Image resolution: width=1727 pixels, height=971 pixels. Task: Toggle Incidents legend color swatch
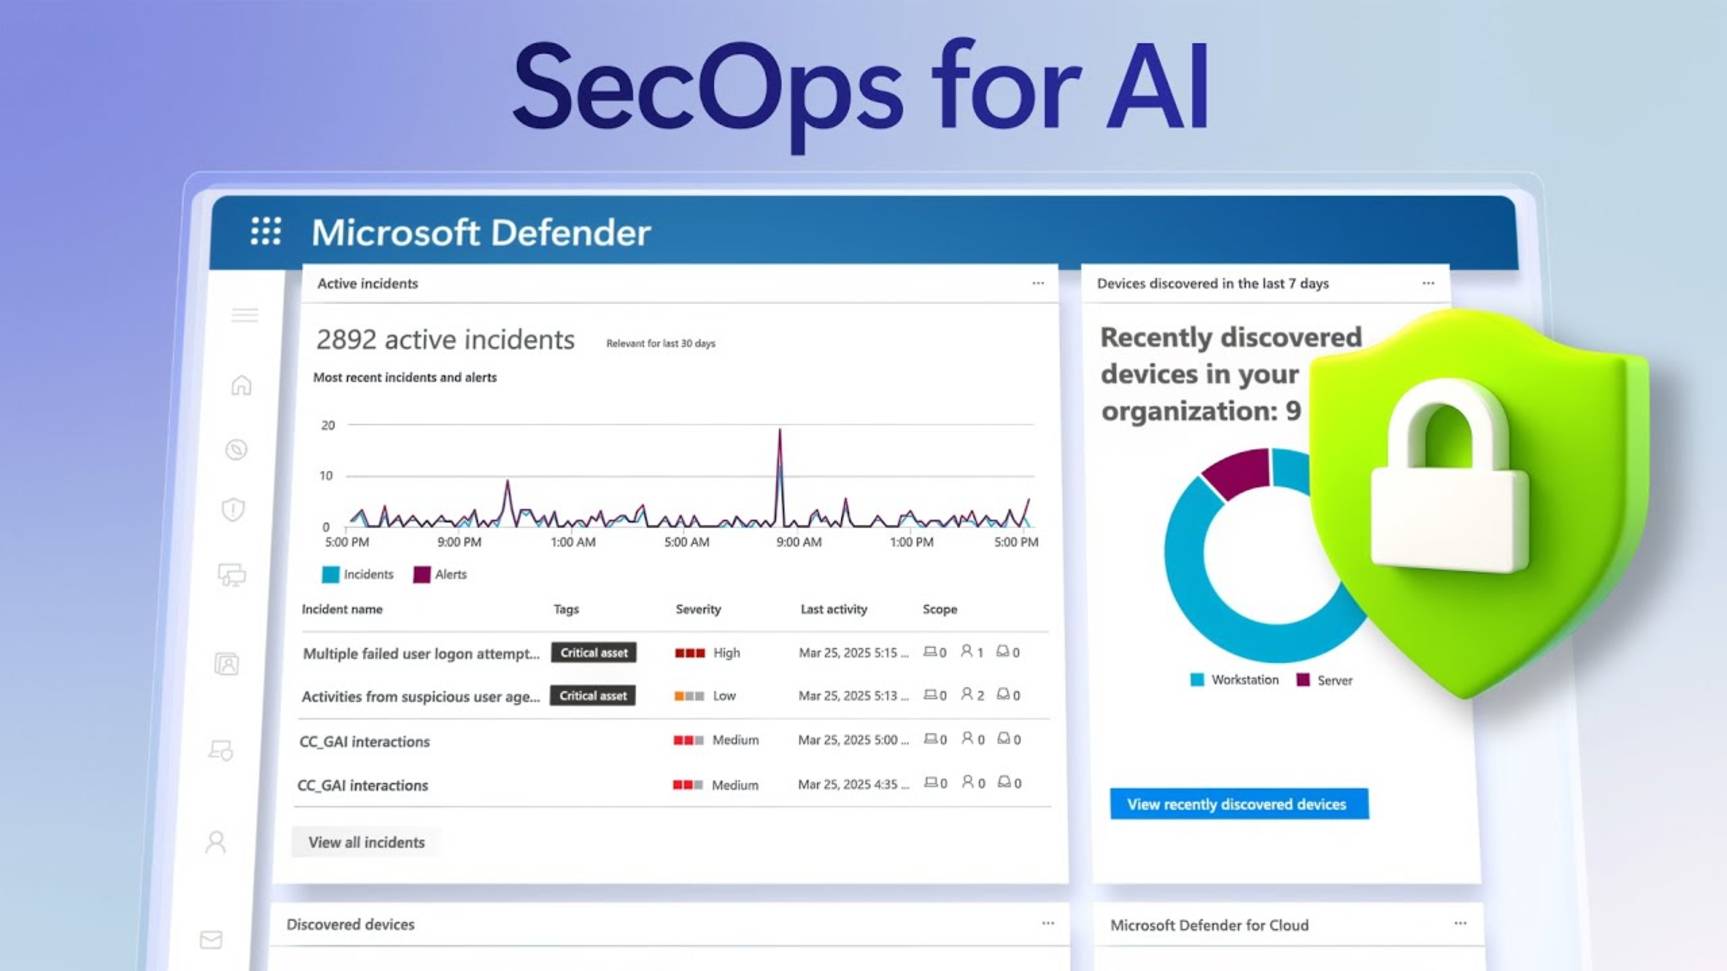pyautogui.click(x=330, y=574)
